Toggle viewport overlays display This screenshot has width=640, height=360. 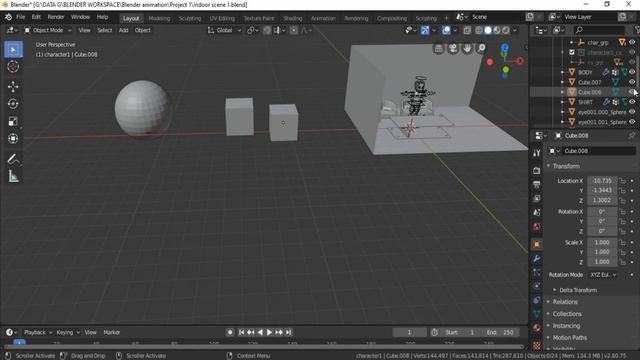point(446,30)
